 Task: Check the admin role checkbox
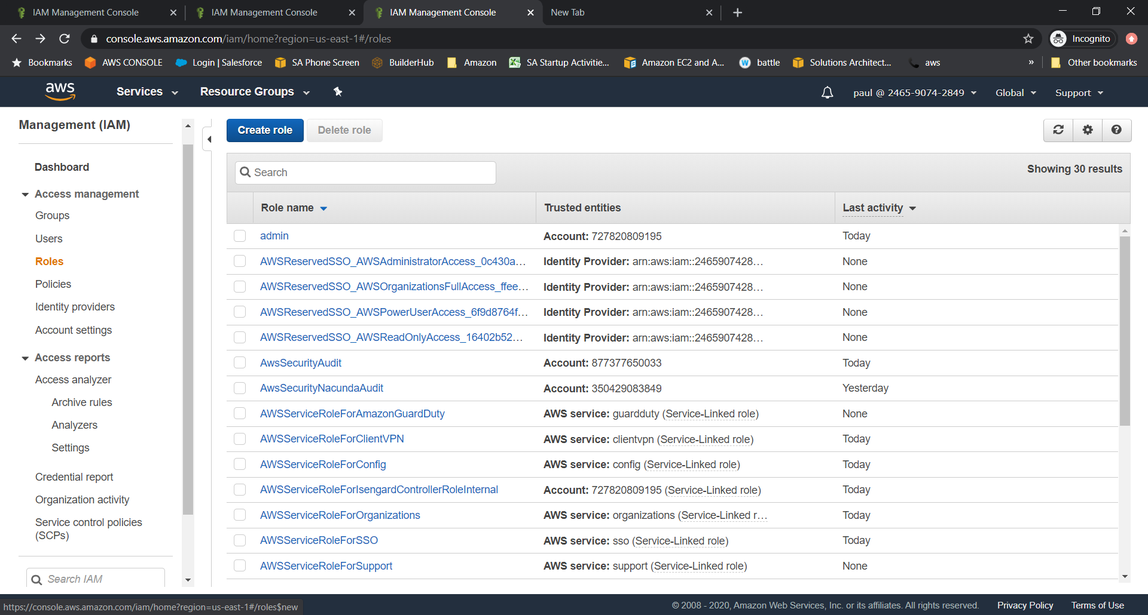[x=239, y=236]
